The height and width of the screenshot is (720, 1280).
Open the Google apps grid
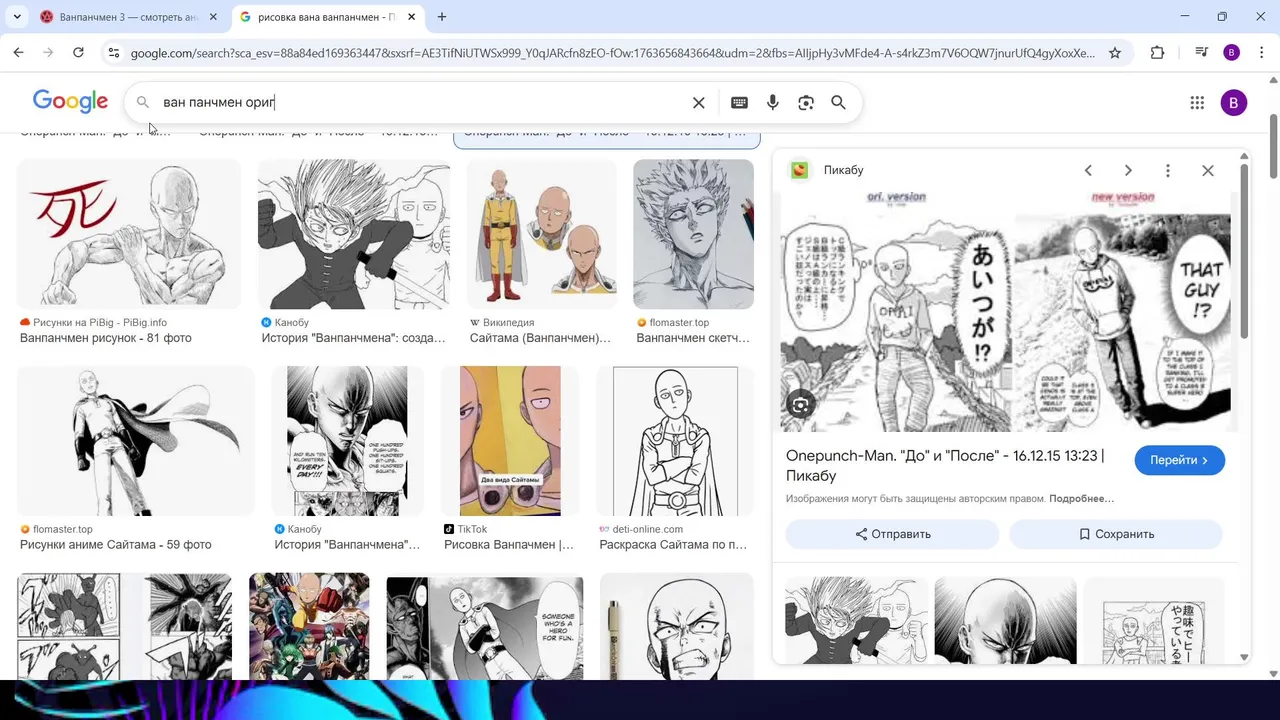coord(1197,102)
